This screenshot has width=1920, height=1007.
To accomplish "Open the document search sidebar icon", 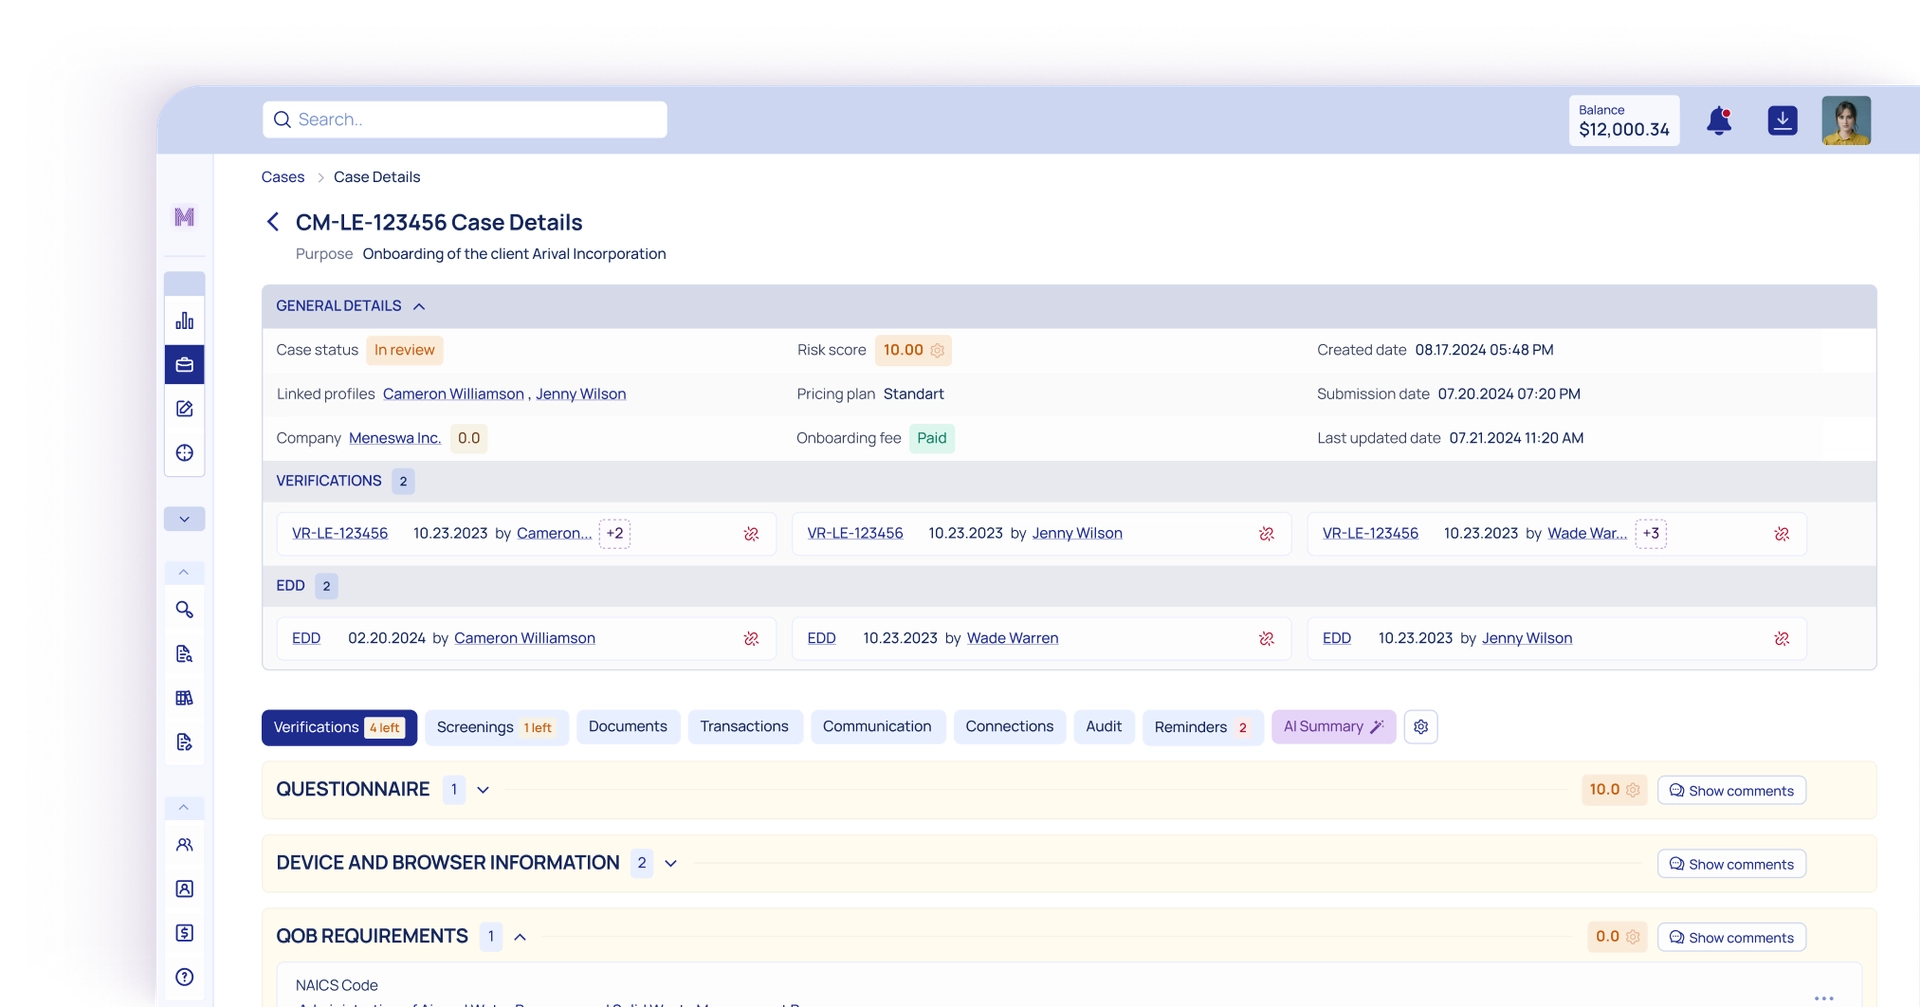I will [184, 654].
